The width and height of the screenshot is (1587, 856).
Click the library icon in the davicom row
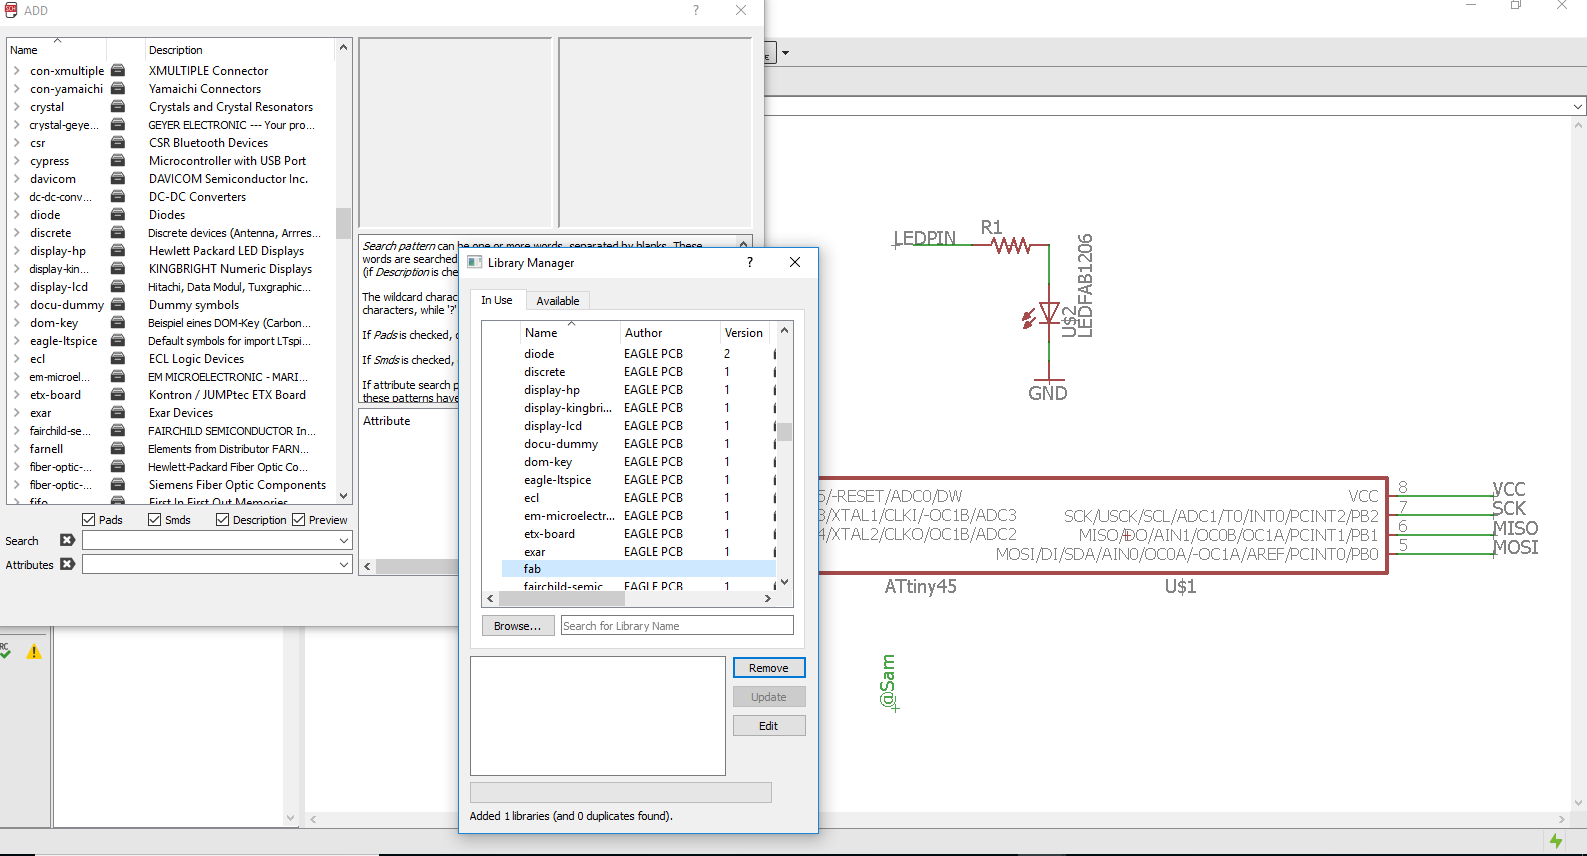118,179
